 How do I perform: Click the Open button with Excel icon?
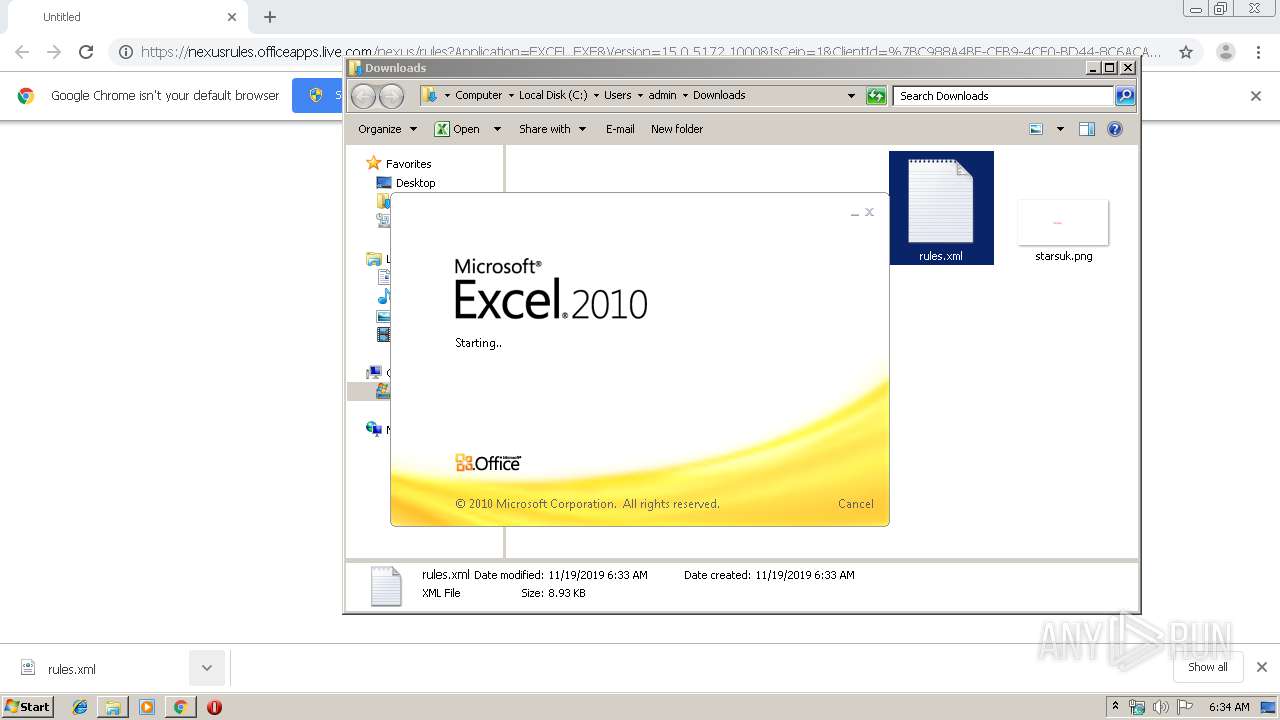[458, 129]
